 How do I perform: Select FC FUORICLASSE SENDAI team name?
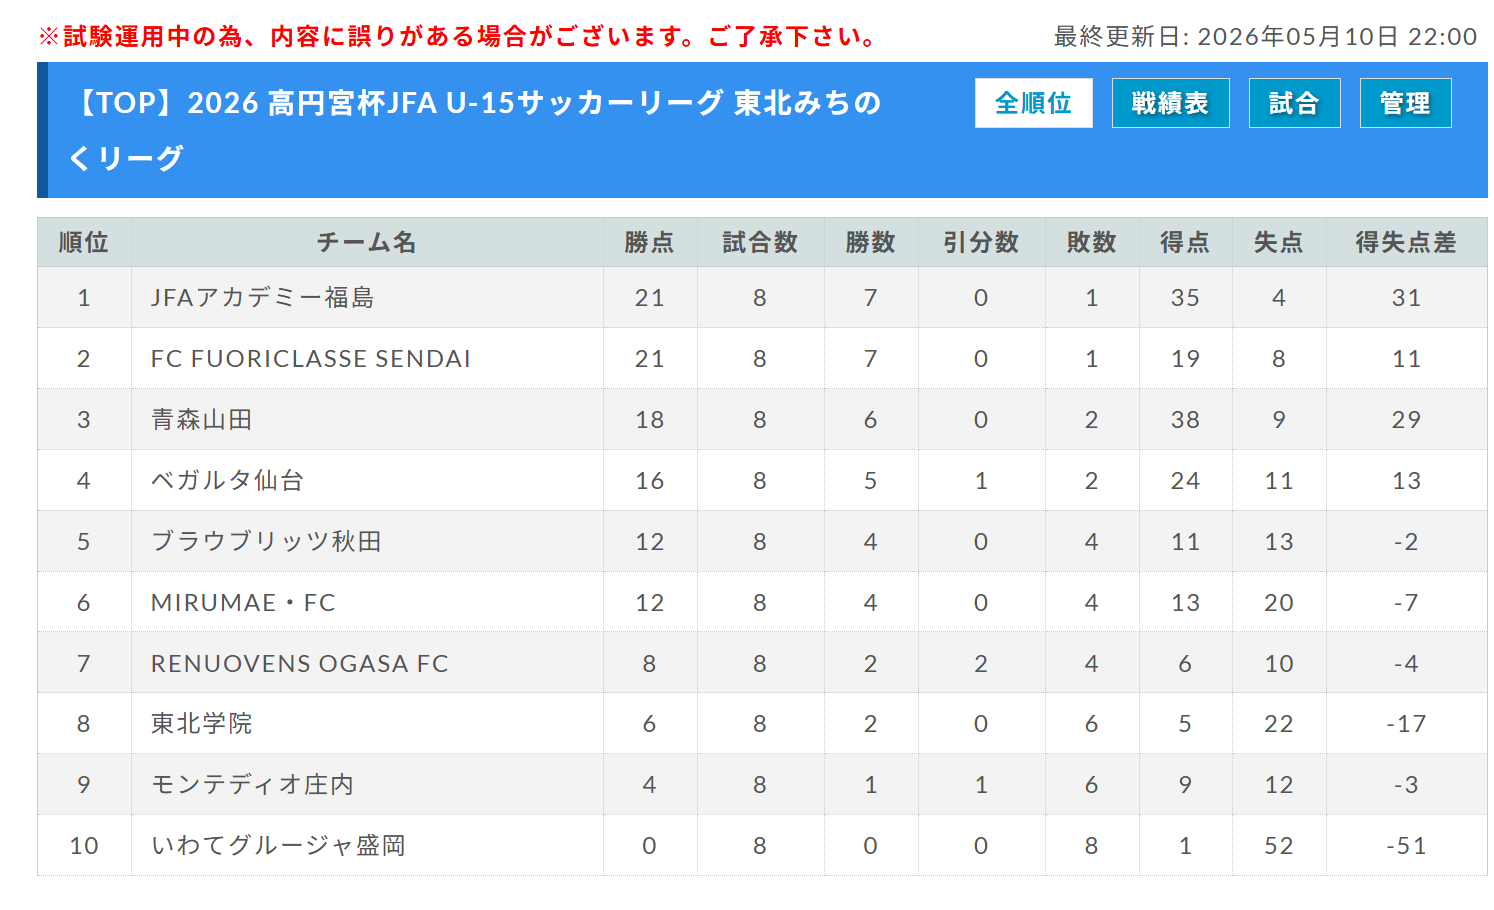pyautogui.click(x=310, y=358)
